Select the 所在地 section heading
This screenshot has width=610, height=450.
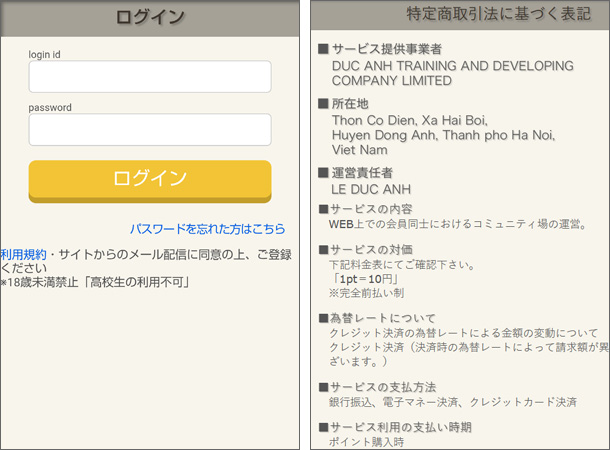coord(349,103)
